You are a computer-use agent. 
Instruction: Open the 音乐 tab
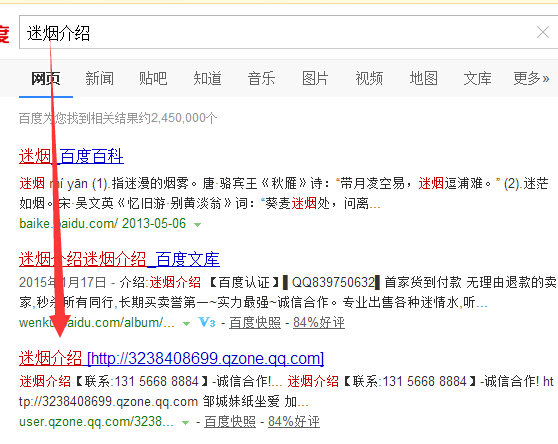(x=261, y=78)
